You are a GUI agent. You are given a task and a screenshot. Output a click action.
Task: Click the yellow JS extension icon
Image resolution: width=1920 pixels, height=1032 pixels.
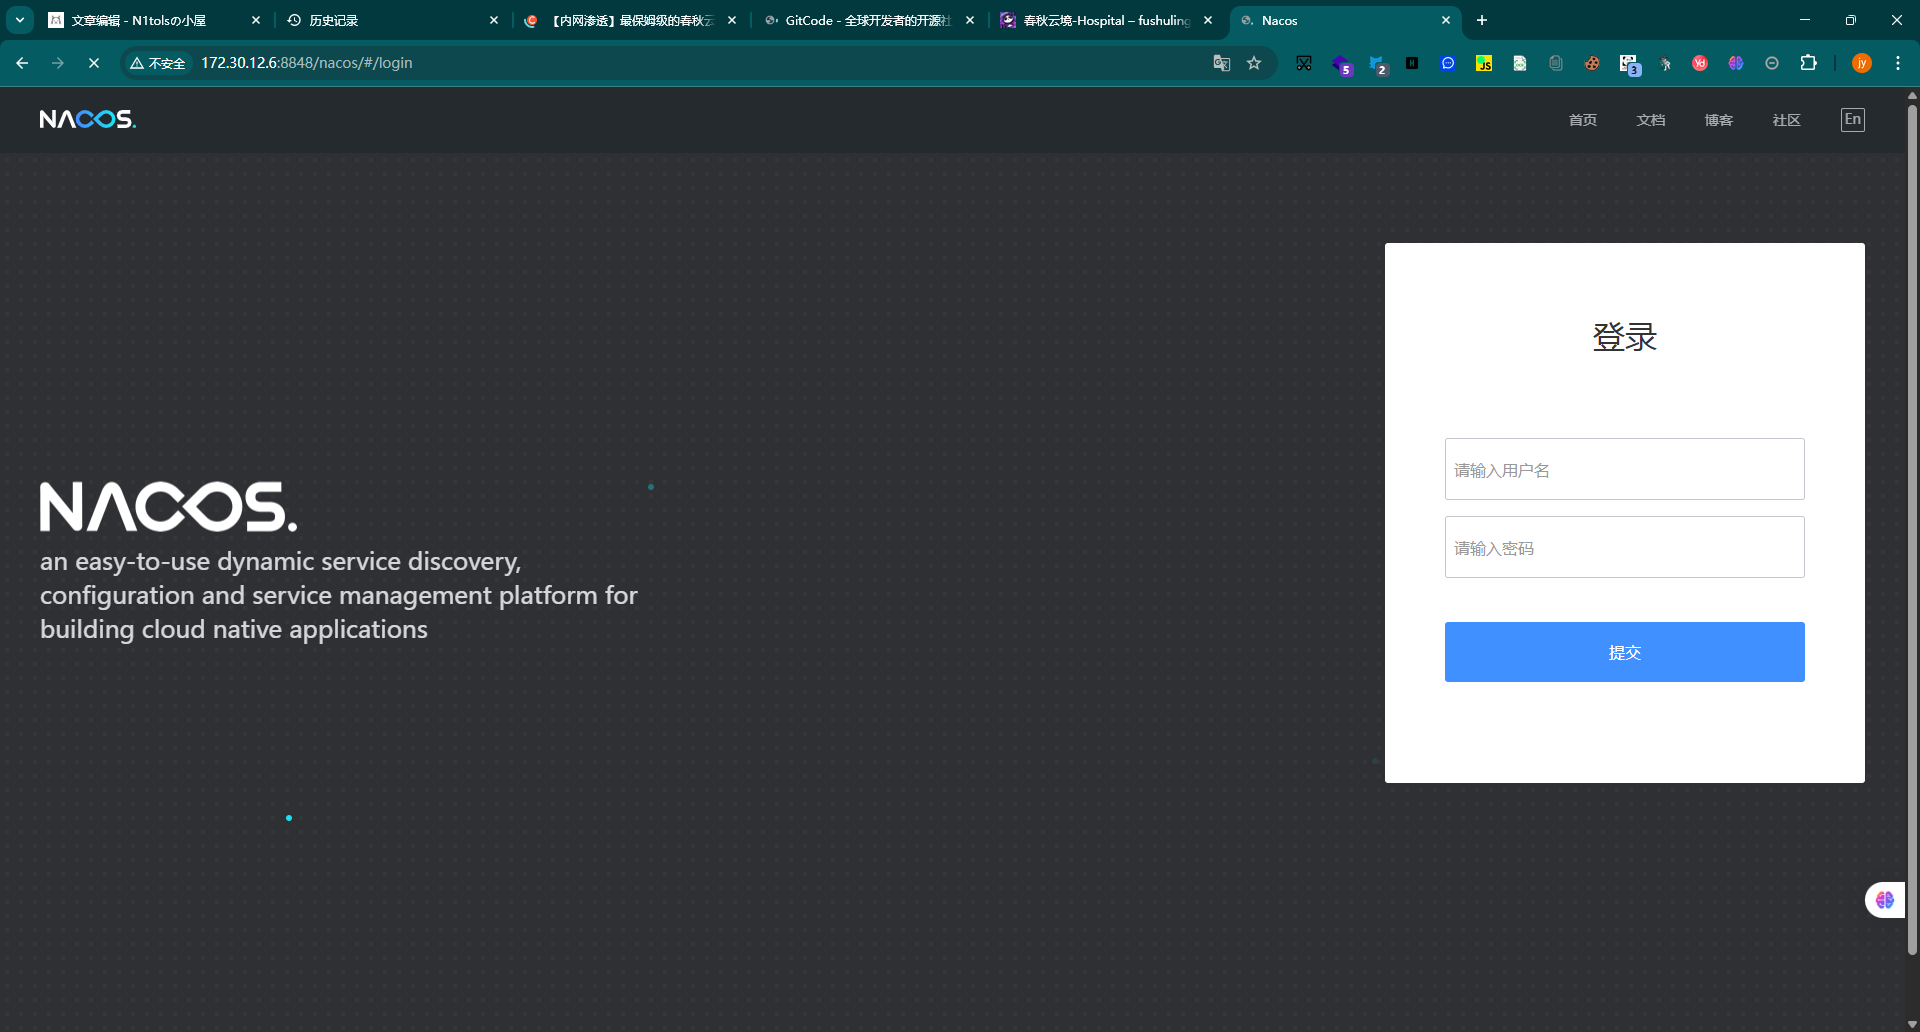tap(1484, 63)
